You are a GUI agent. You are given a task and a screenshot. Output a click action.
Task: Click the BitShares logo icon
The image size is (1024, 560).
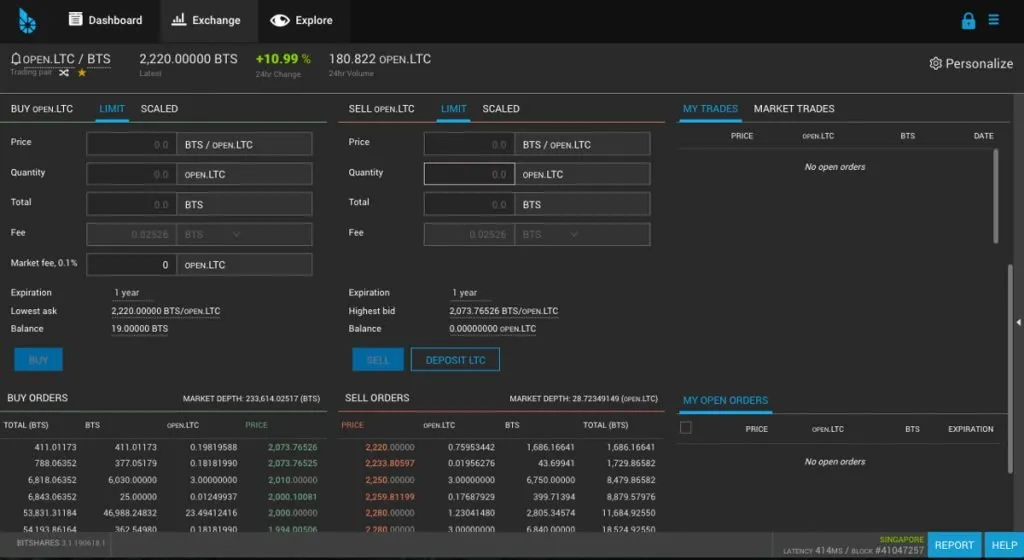(27, 21)
